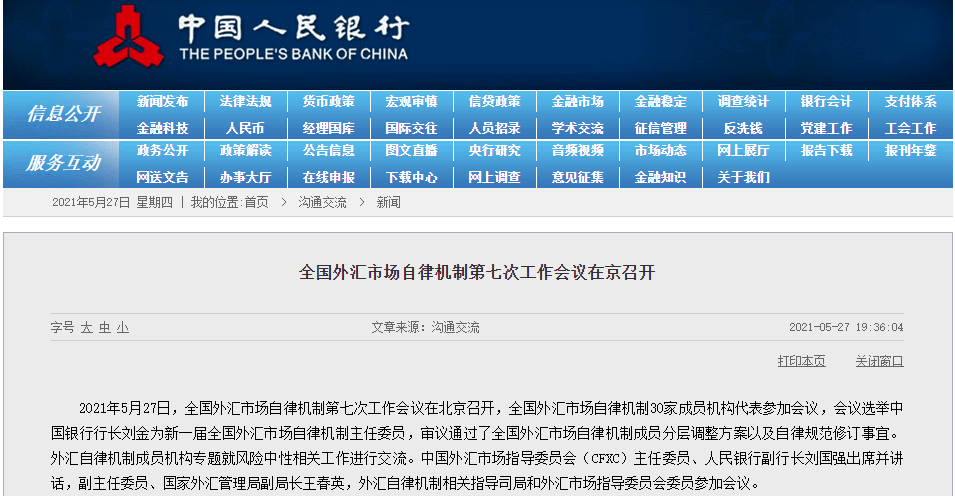
Task: Set font size to large (大)
Action: [87, 328]
